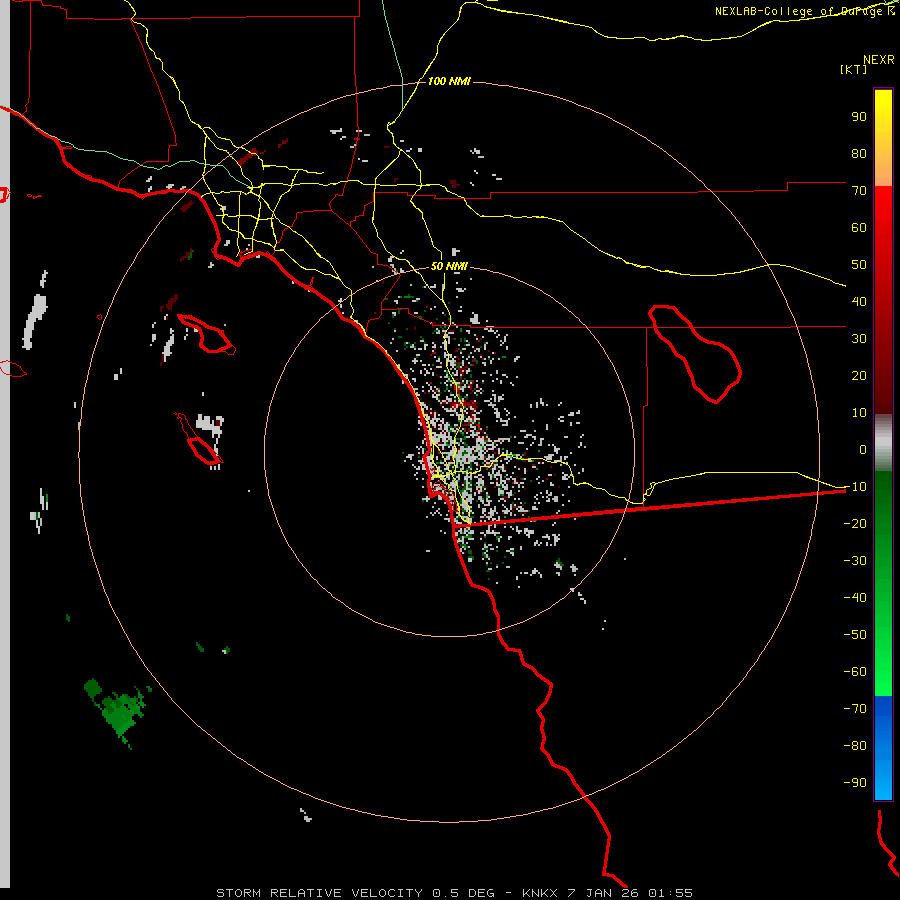The width and height of the screenshot is (900, 900).
Task: Select the -90 label on the velocity scale
Action: point(855,783)
